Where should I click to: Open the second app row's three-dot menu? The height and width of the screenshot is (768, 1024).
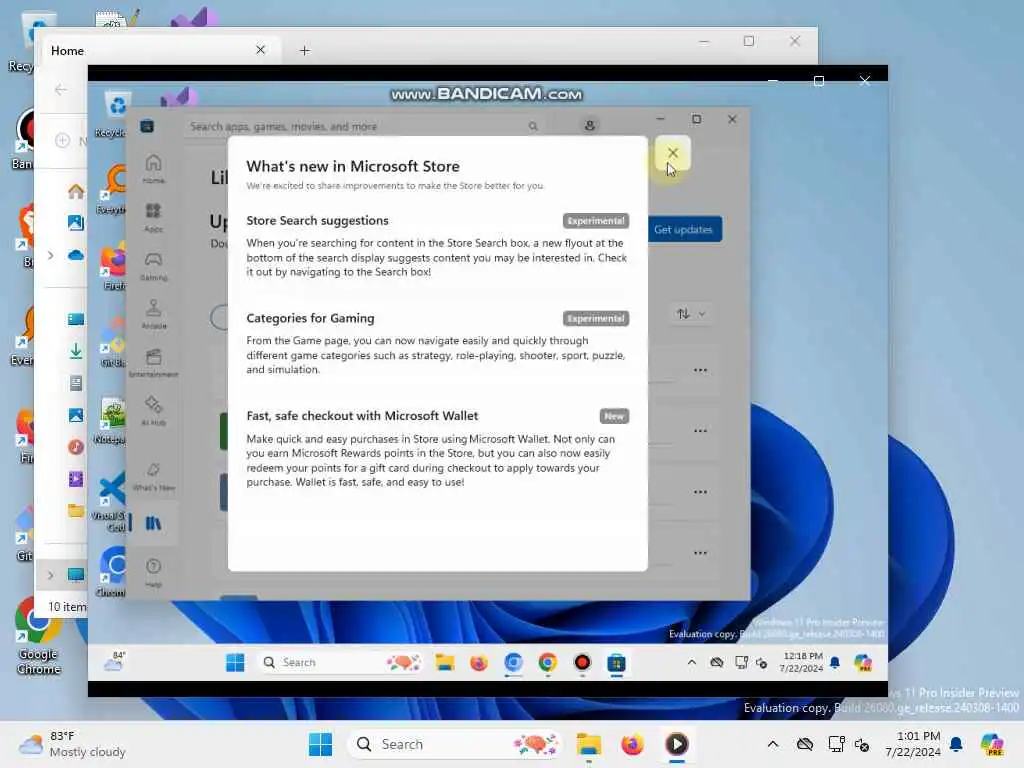click(x=700, y=431)
